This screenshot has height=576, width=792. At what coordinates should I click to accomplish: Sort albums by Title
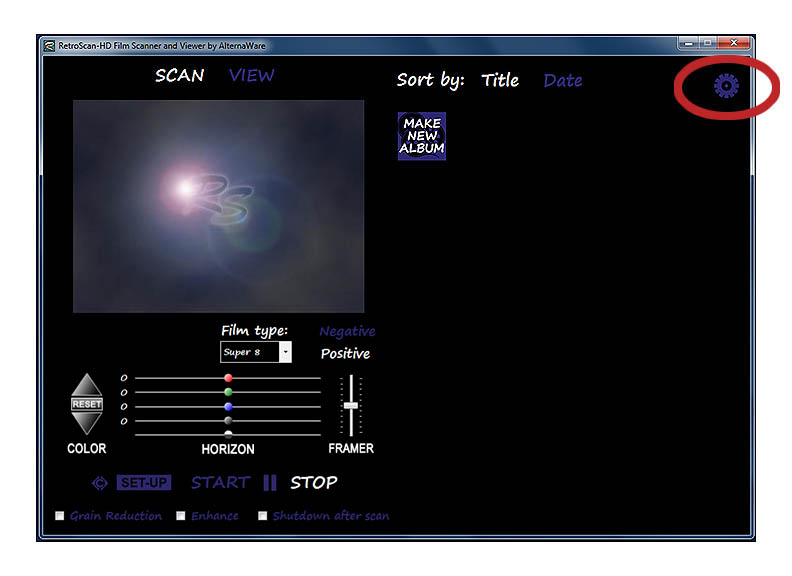500,81
